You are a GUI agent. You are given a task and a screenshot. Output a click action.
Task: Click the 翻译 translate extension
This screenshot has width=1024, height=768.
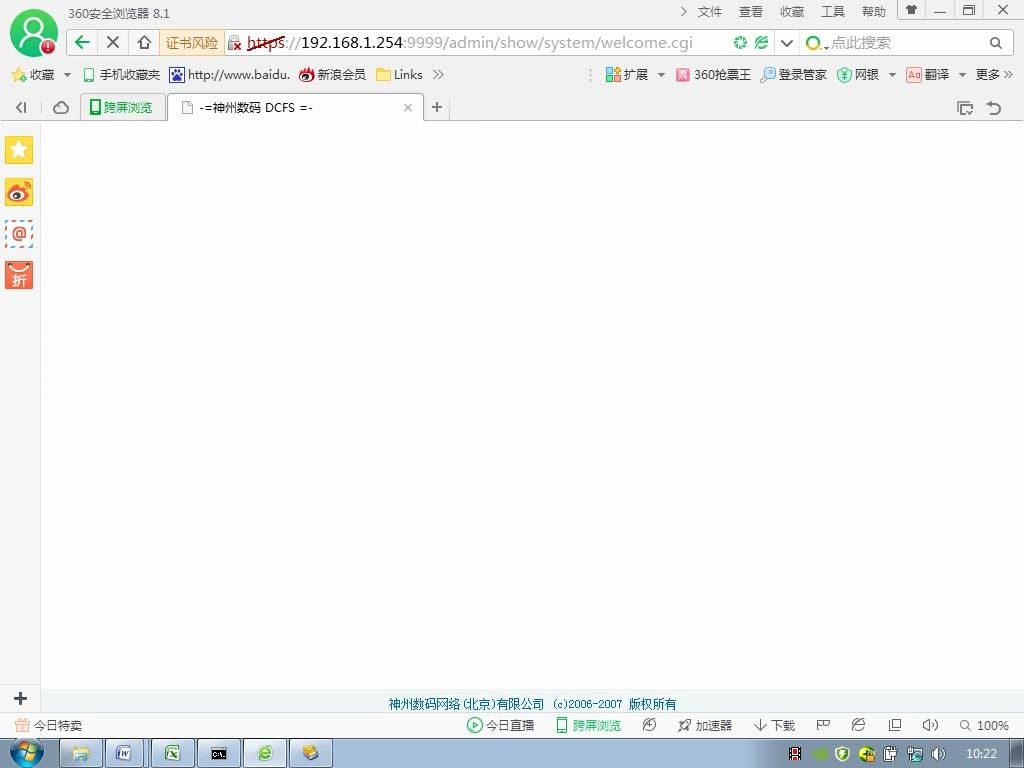(x=927, y=74)
